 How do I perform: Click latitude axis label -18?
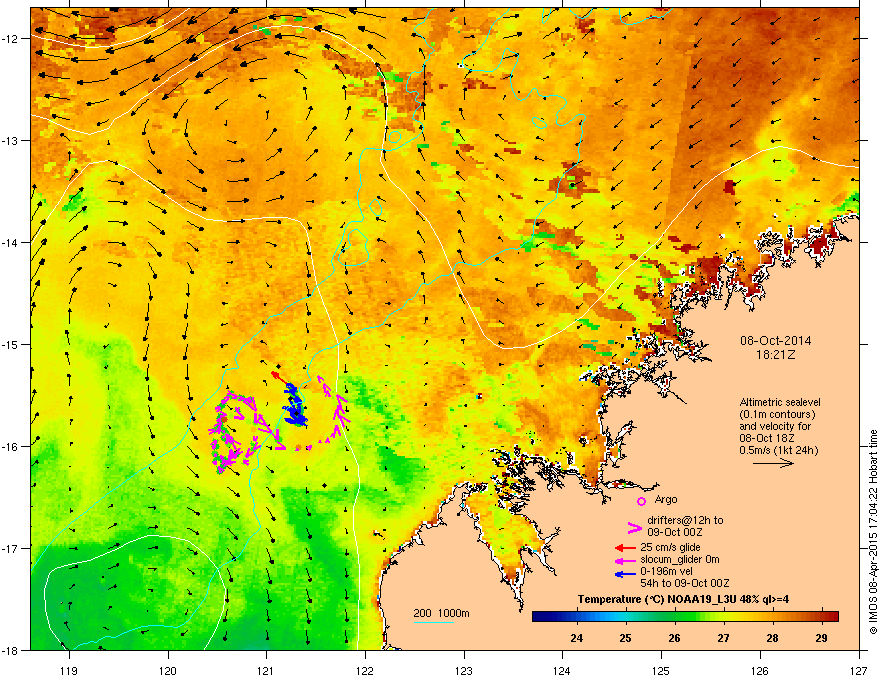10,650
